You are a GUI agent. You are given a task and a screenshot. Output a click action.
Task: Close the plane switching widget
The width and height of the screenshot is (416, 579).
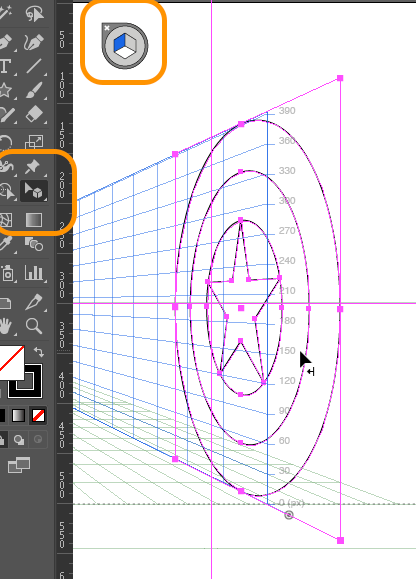[x=107, y=28]
